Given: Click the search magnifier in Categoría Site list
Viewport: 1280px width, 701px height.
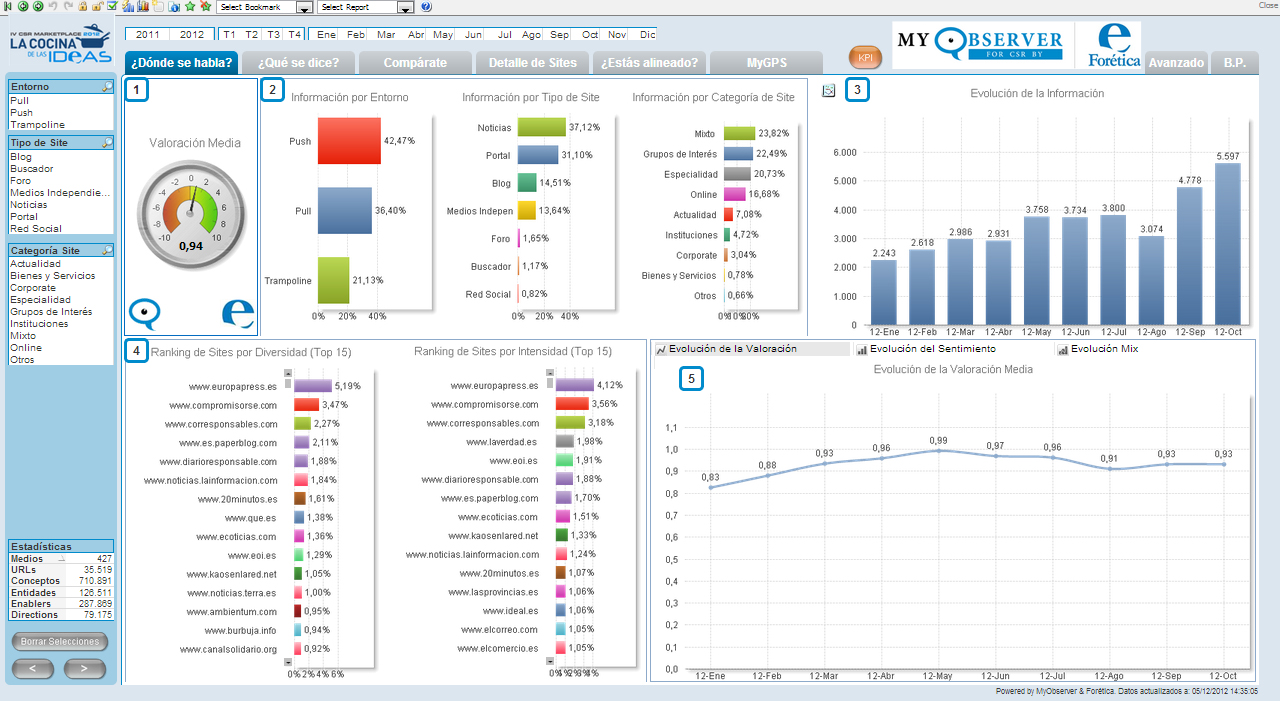Looking at the screenshot, I should 107,250.
